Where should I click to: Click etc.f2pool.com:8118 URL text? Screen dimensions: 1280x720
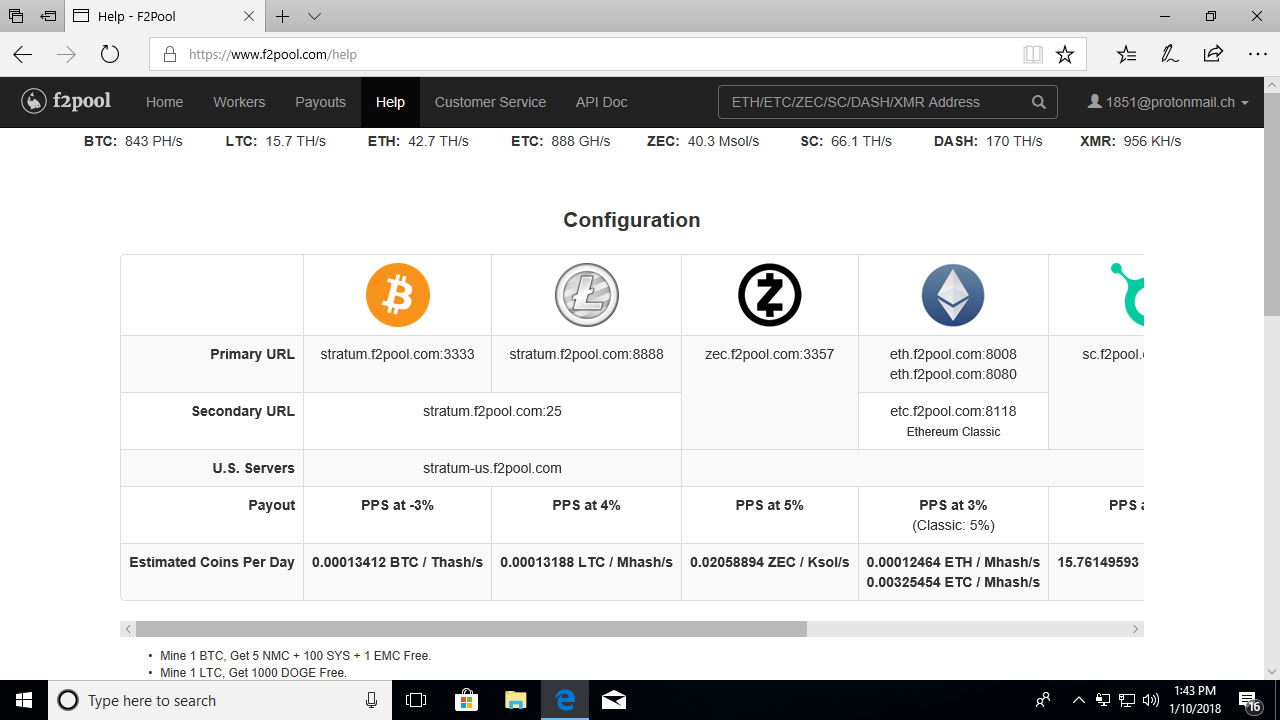click(x=953, y=411)
